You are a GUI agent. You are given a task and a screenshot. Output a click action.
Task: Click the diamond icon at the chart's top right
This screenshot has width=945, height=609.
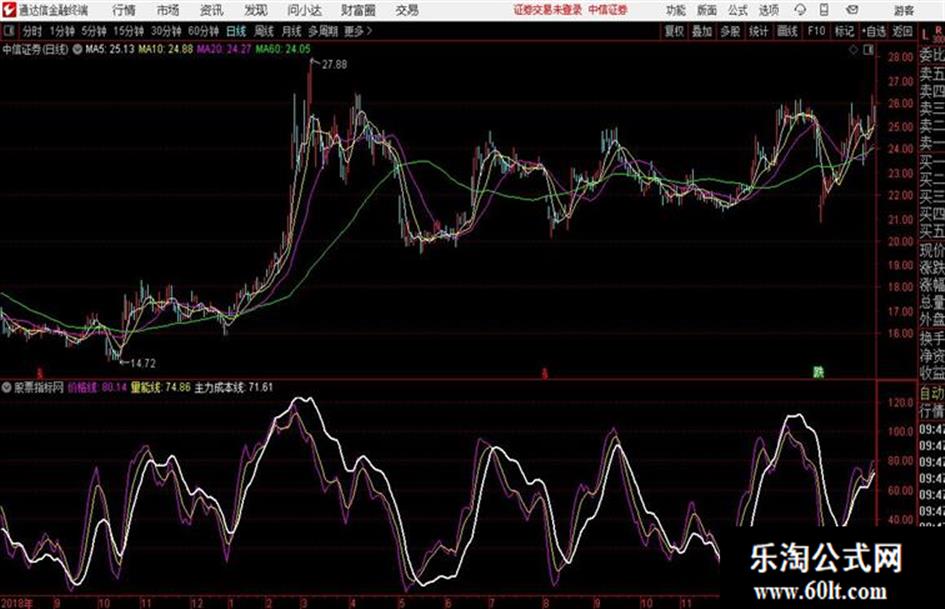click(x=853, y=50)
